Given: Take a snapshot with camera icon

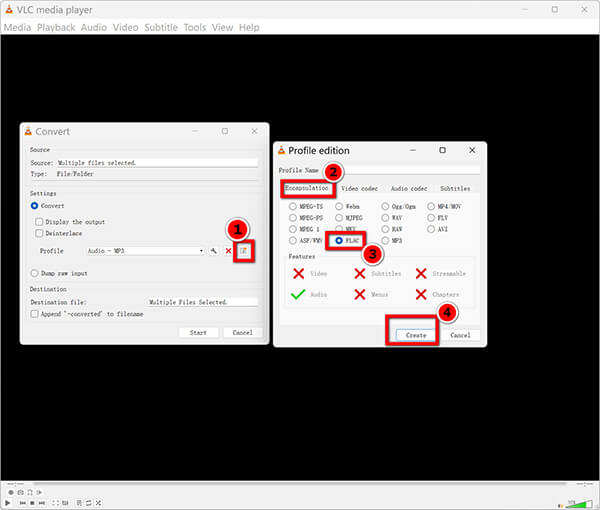Looking at the screenshot, I should click(x=21, y=492).
